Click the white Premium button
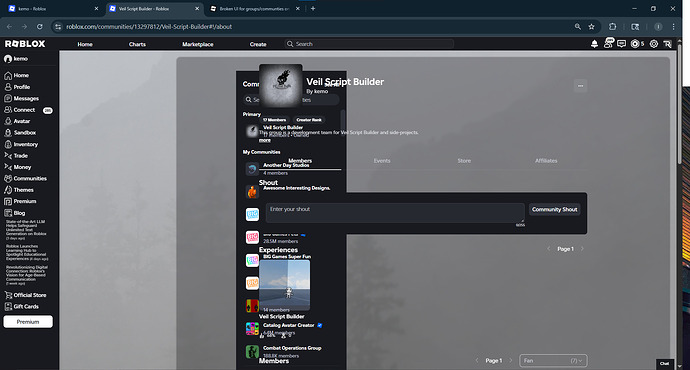This screenshot has height=370, width=690. 28,322
